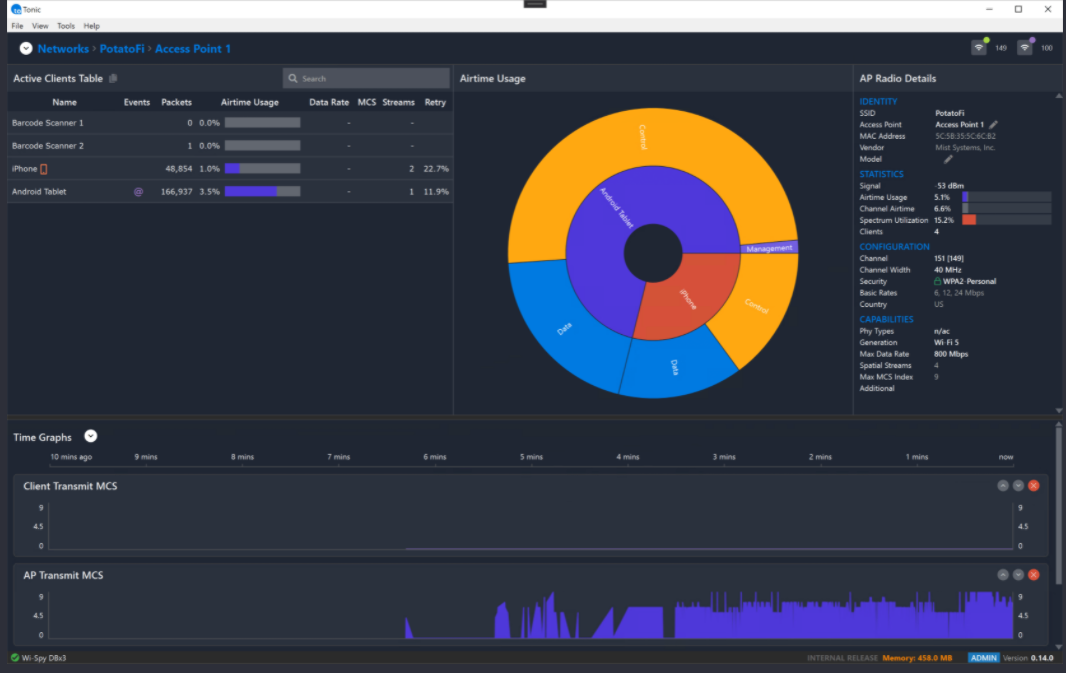This screenshot has width=1066, height=673.
Task: Open the File menu
Action: pos(18,26)
